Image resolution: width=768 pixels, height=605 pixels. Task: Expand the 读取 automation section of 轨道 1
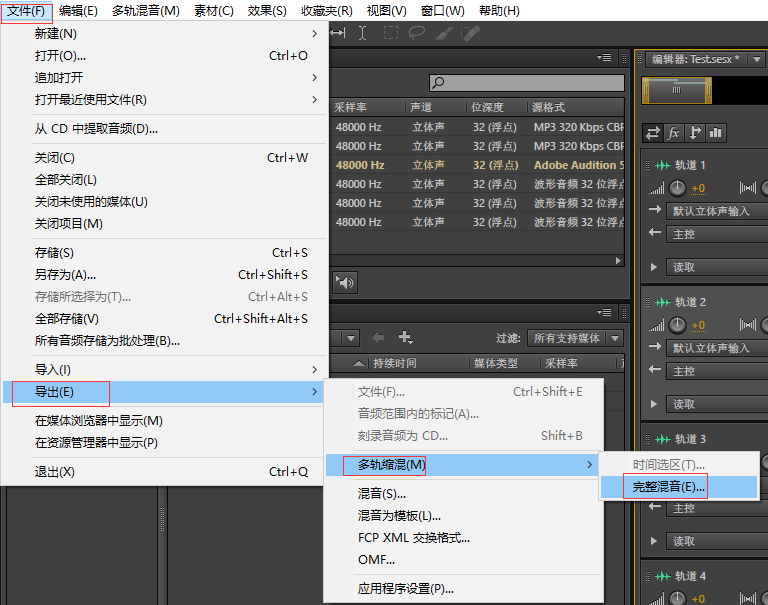pos(654,267)
